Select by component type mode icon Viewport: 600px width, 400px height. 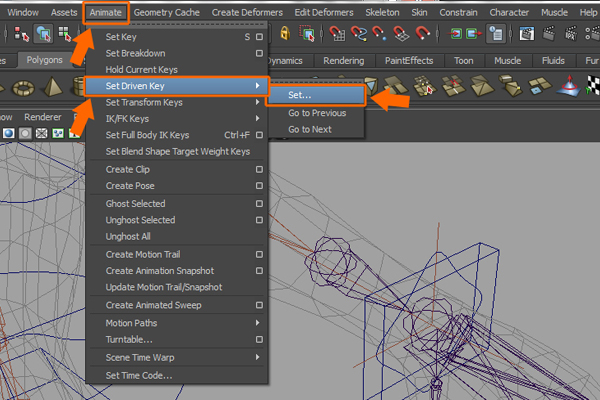click(x=65, y=34)
